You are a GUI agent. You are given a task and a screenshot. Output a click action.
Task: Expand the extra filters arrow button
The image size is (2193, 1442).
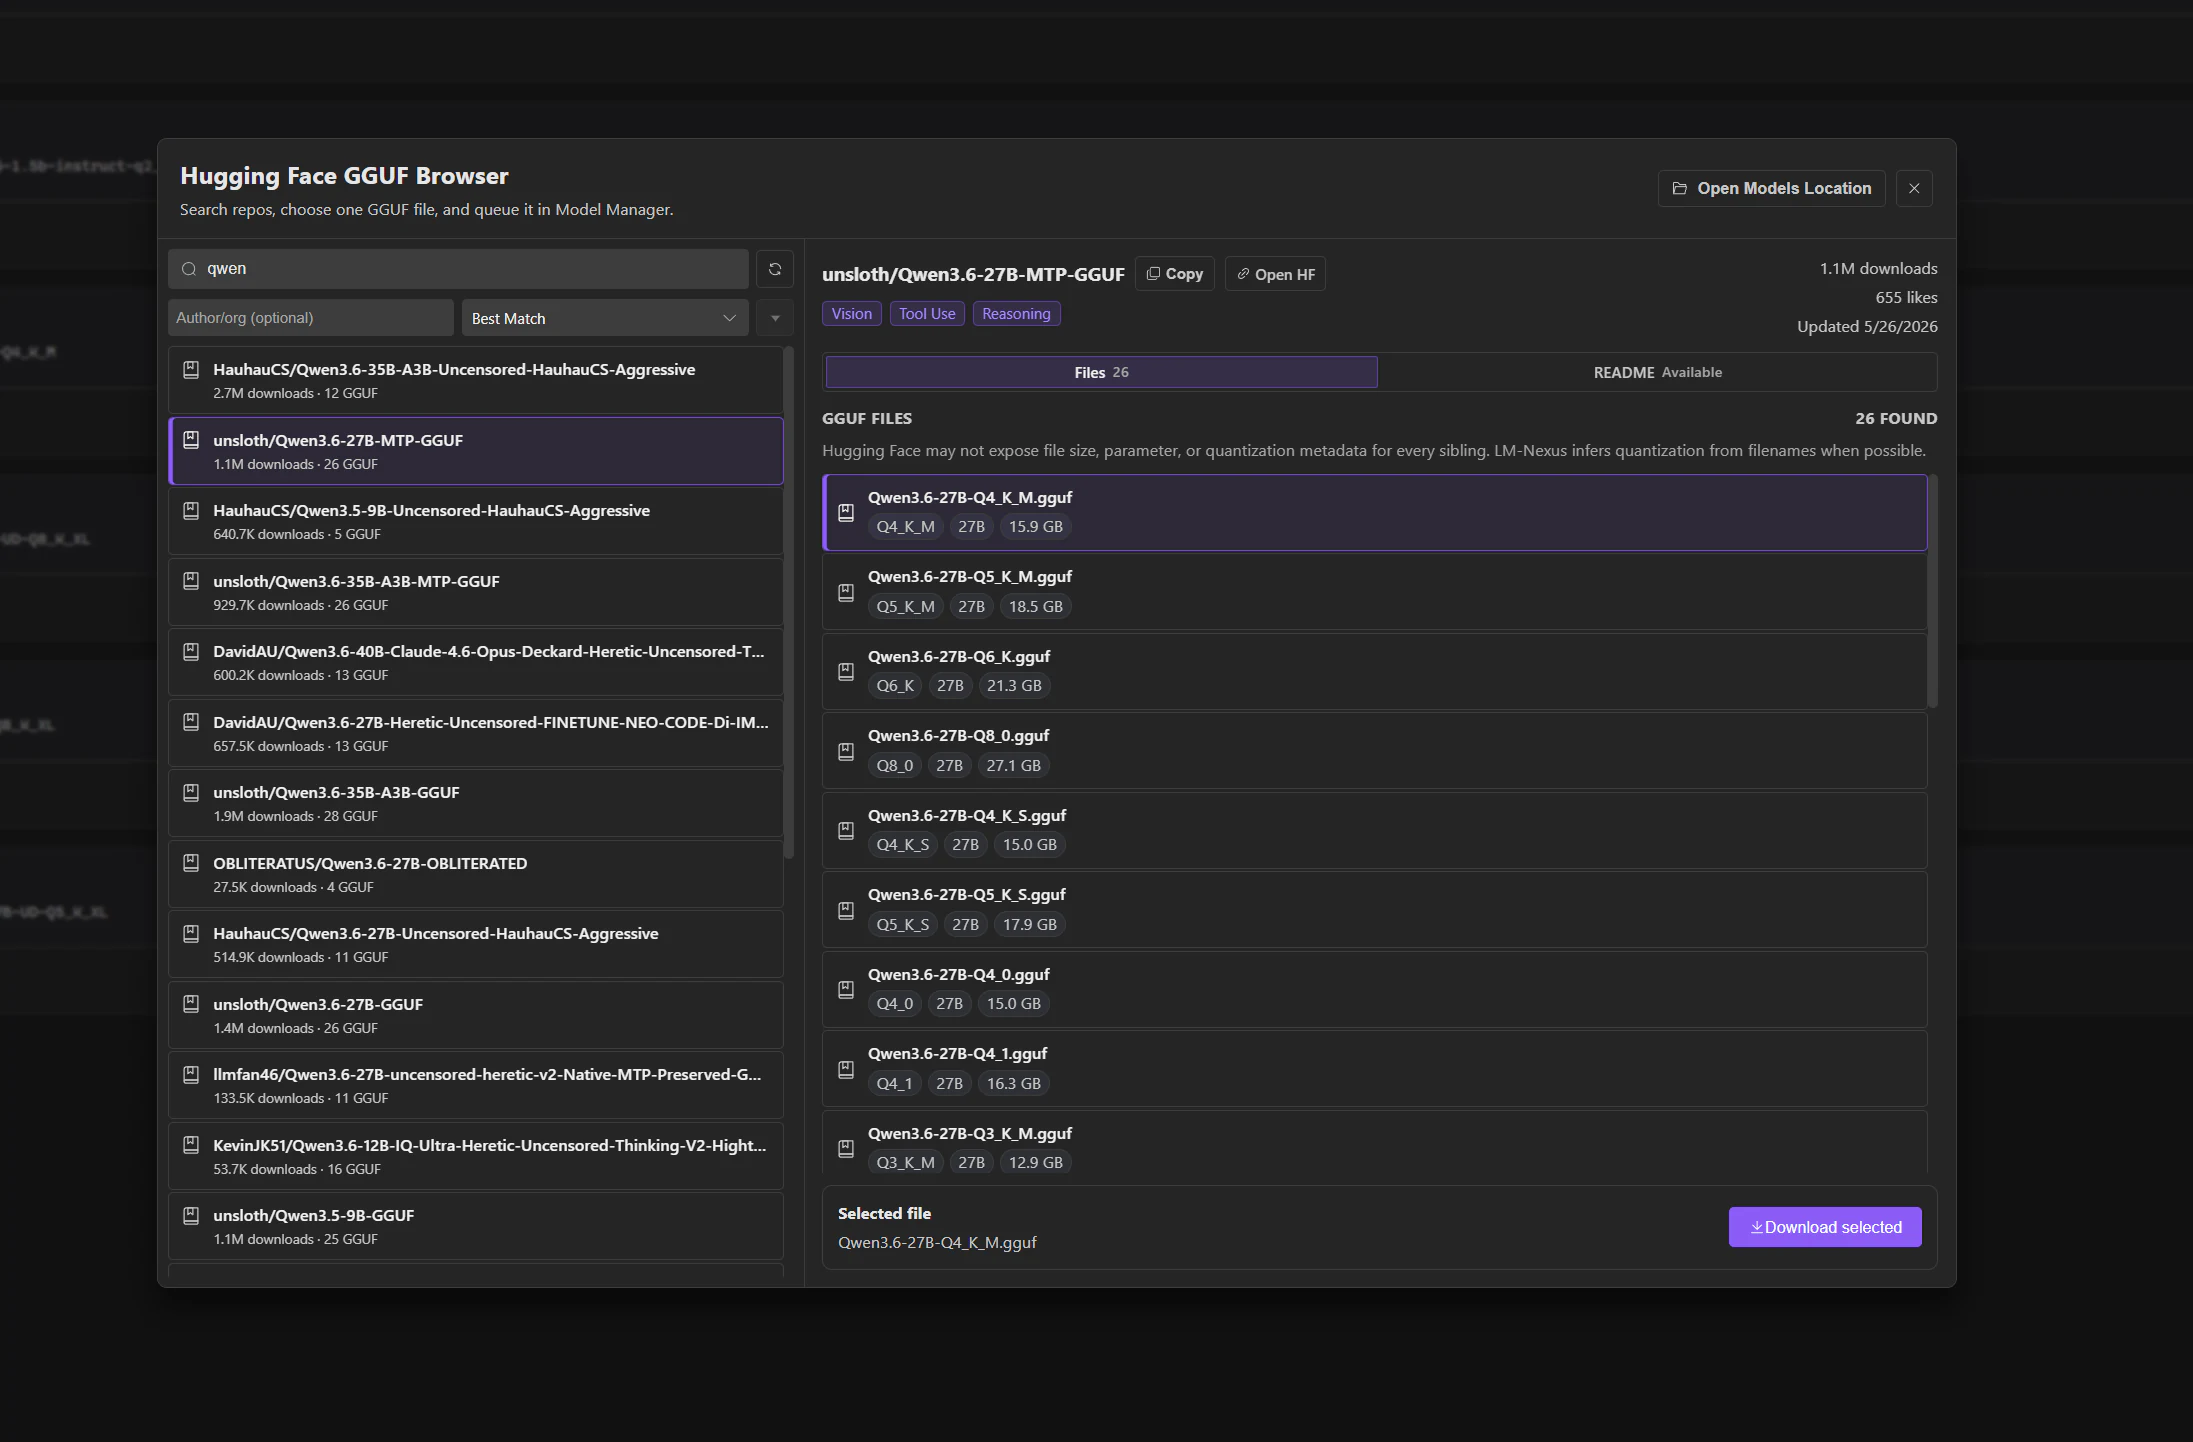[x=775, y=318]
